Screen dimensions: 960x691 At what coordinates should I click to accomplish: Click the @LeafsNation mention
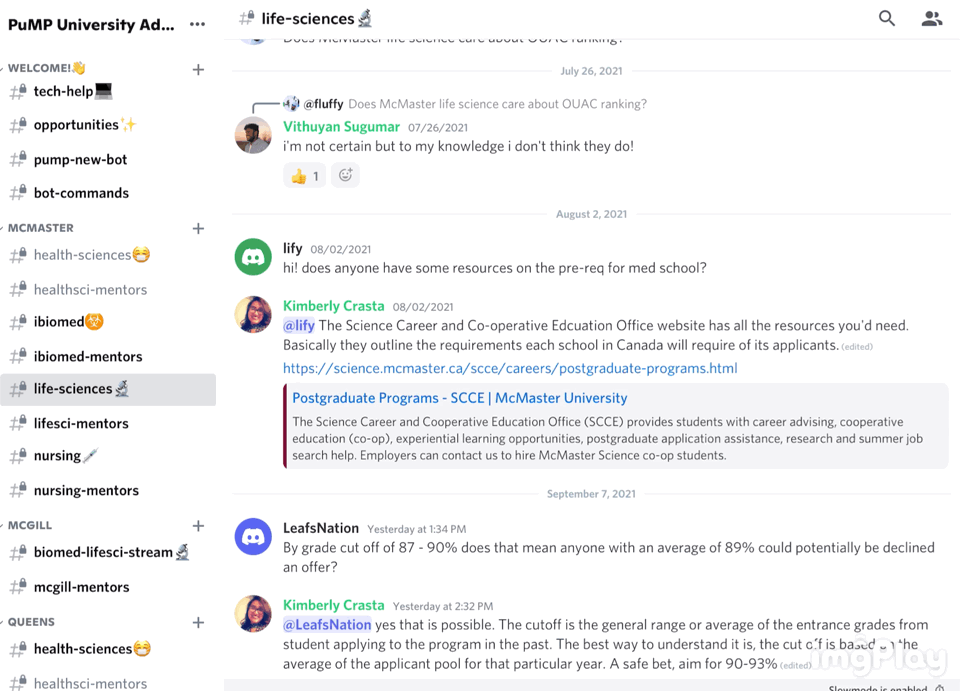(x=327, y=625)
